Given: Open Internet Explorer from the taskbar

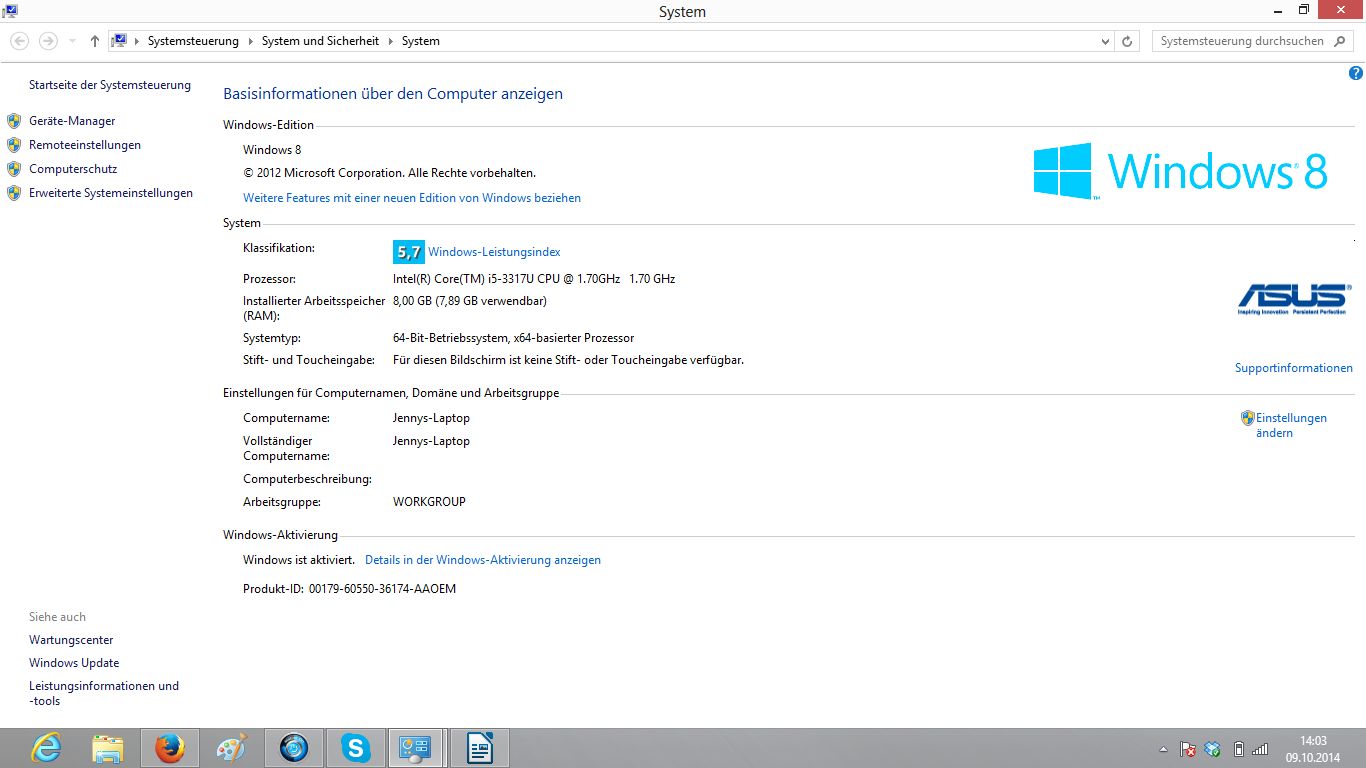Looking at the screenshot, I should click(x=46, y=748).
